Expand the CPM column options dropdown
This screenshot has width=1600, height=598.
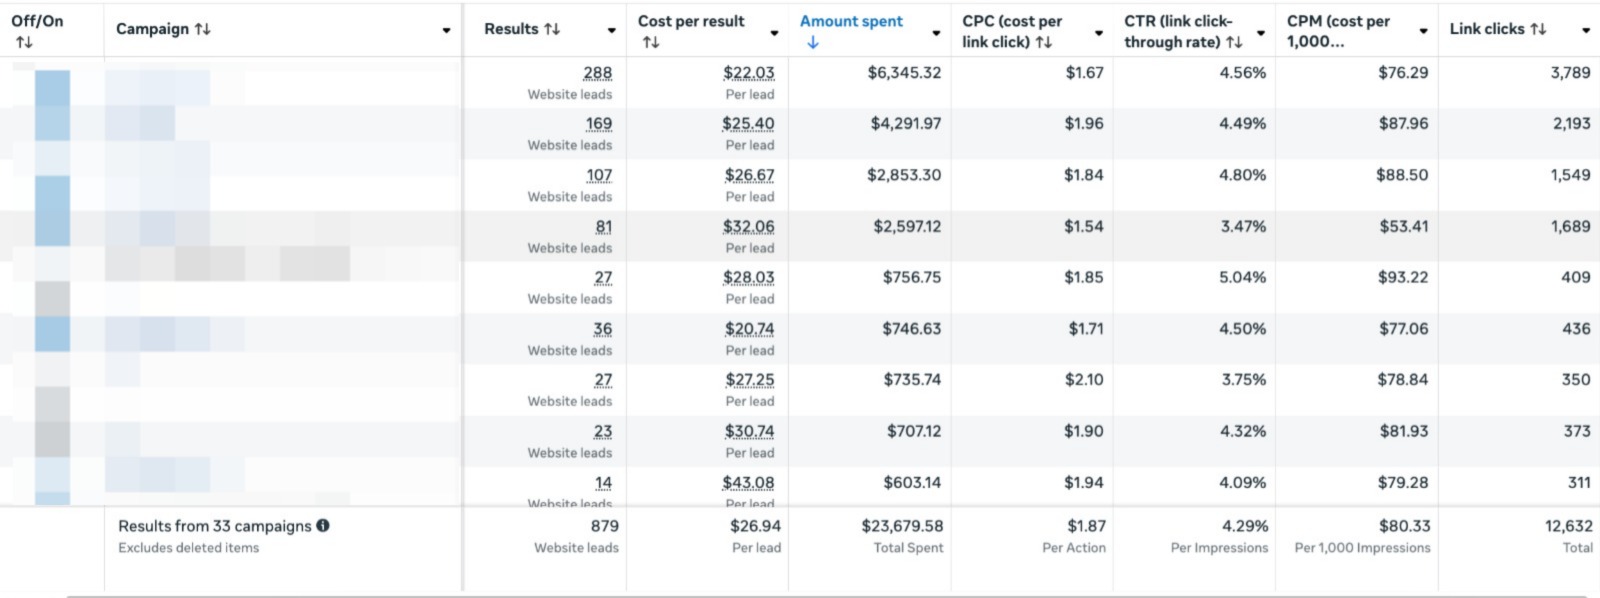point(1423,31)
